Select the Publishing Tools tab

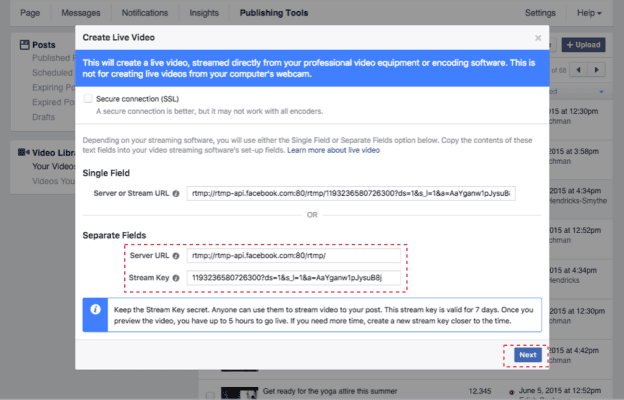274,13
